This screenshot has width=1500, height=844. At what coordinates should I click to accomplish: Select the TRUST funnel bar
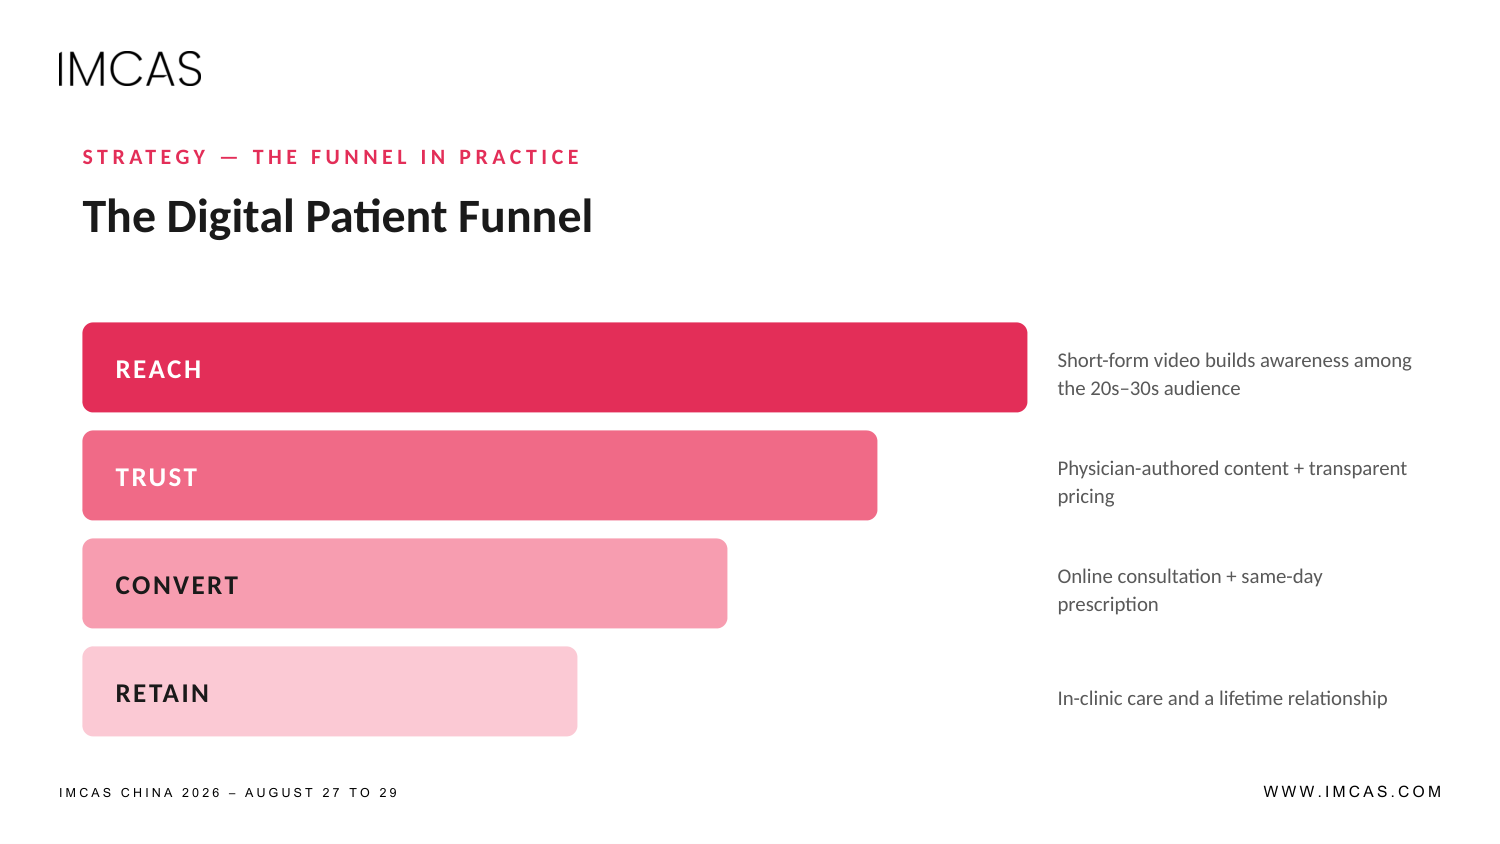480,475
